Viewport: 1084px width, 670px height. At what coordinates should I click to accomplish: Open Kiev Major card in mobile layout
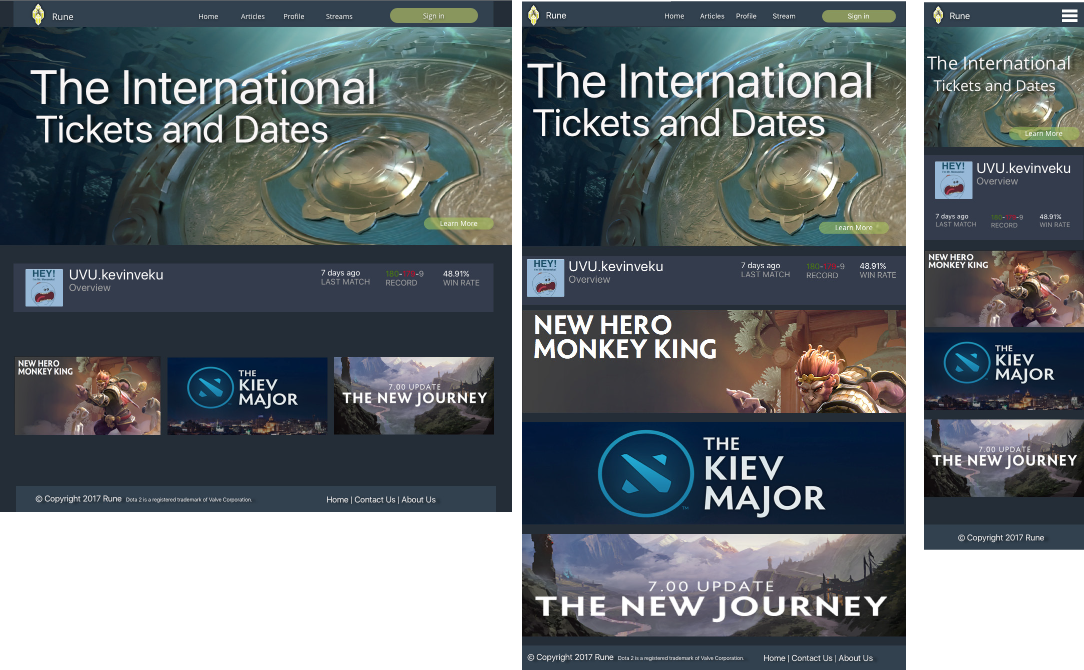pos(1004,371)
